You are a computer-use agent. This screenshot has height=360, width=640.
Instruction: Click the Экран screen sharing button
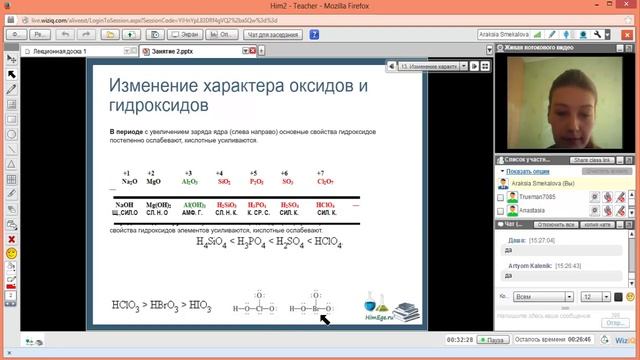click(x=185, y=35)
